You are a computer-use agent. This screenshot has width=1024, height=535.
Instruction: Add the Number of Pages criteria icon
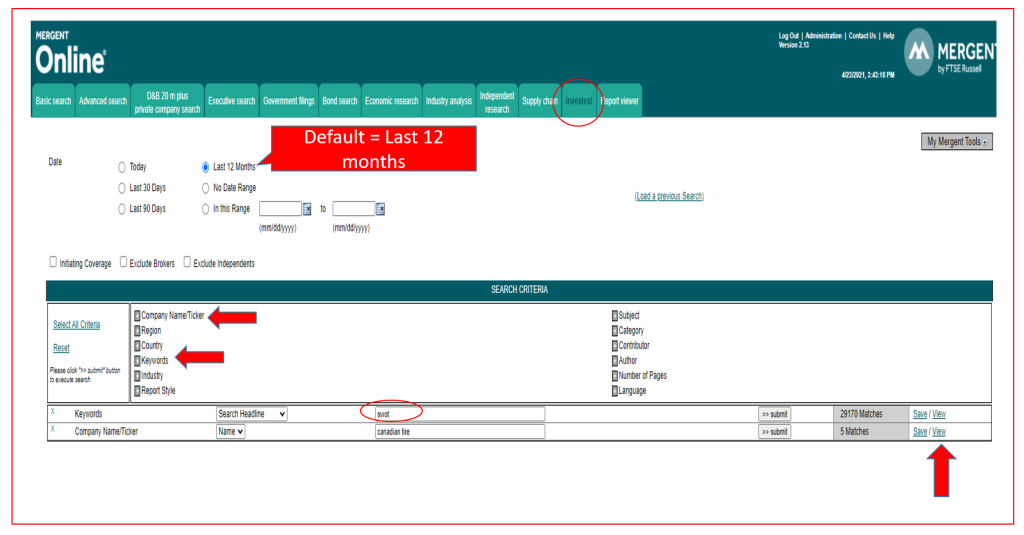[615, 376]
